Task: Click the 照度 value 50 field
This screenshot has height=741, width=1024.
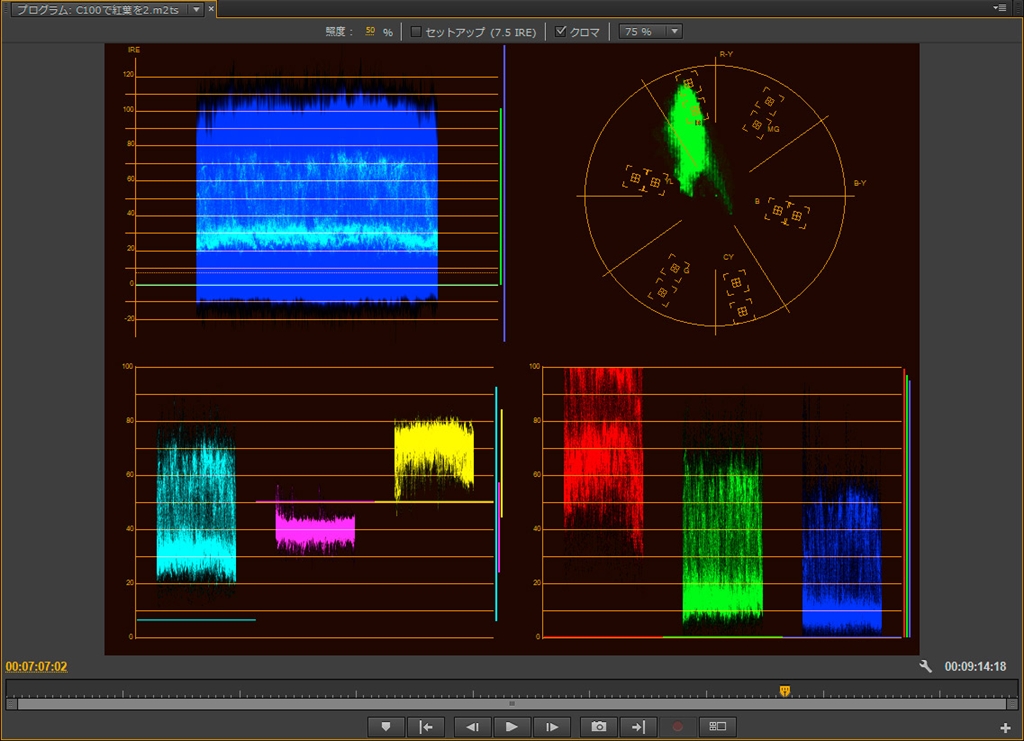Action: tap(370, 32)
